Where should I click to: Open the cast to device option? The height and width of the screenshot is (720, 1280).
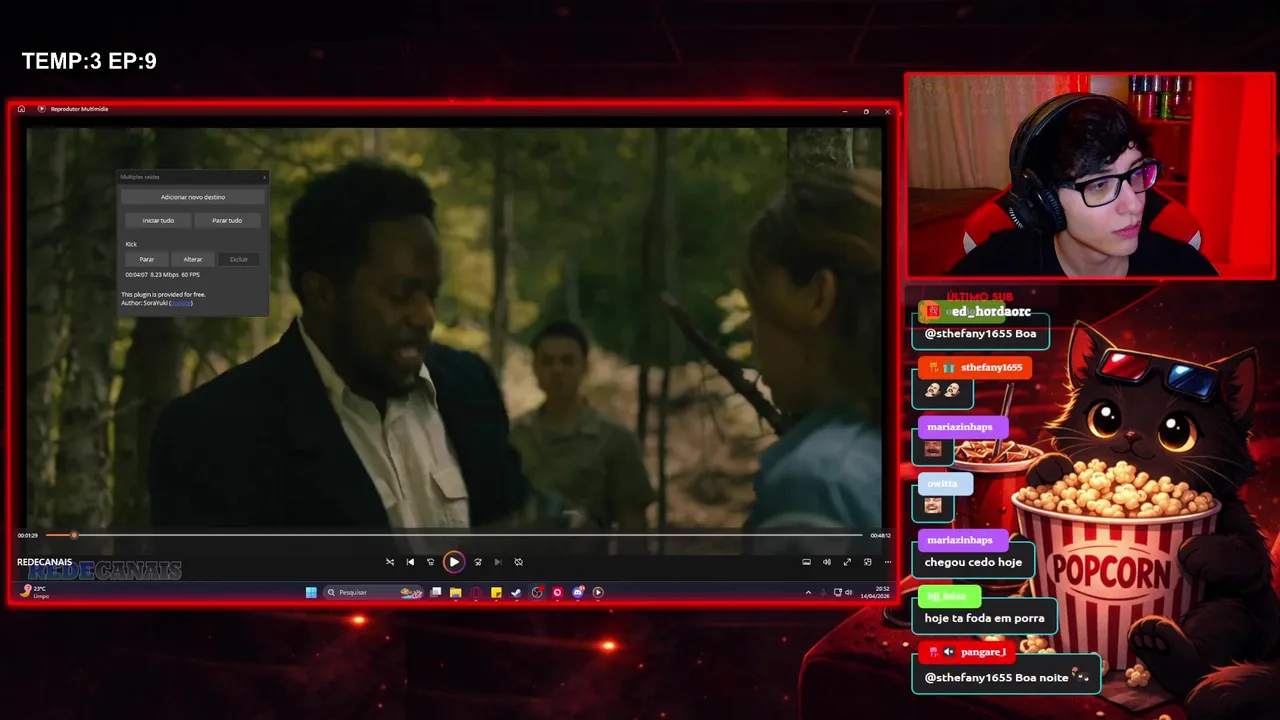point(807,562)
